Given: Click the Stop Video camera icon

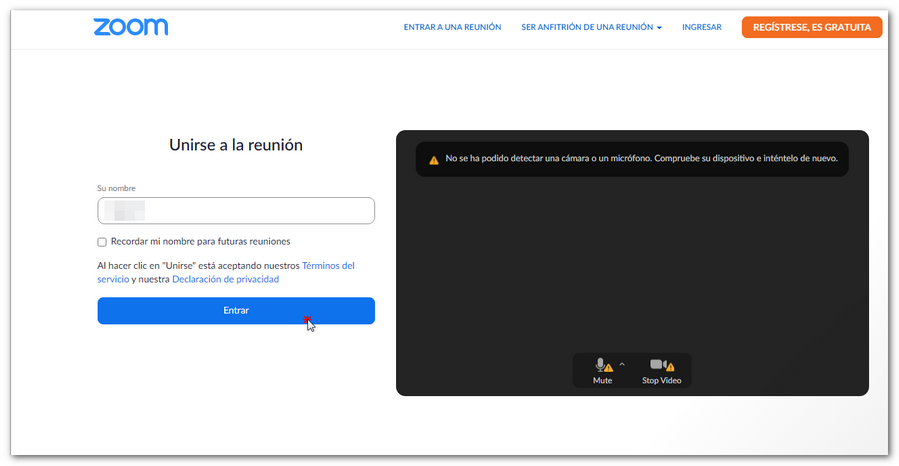Looking at the screenshot, I should click(657, 365).
